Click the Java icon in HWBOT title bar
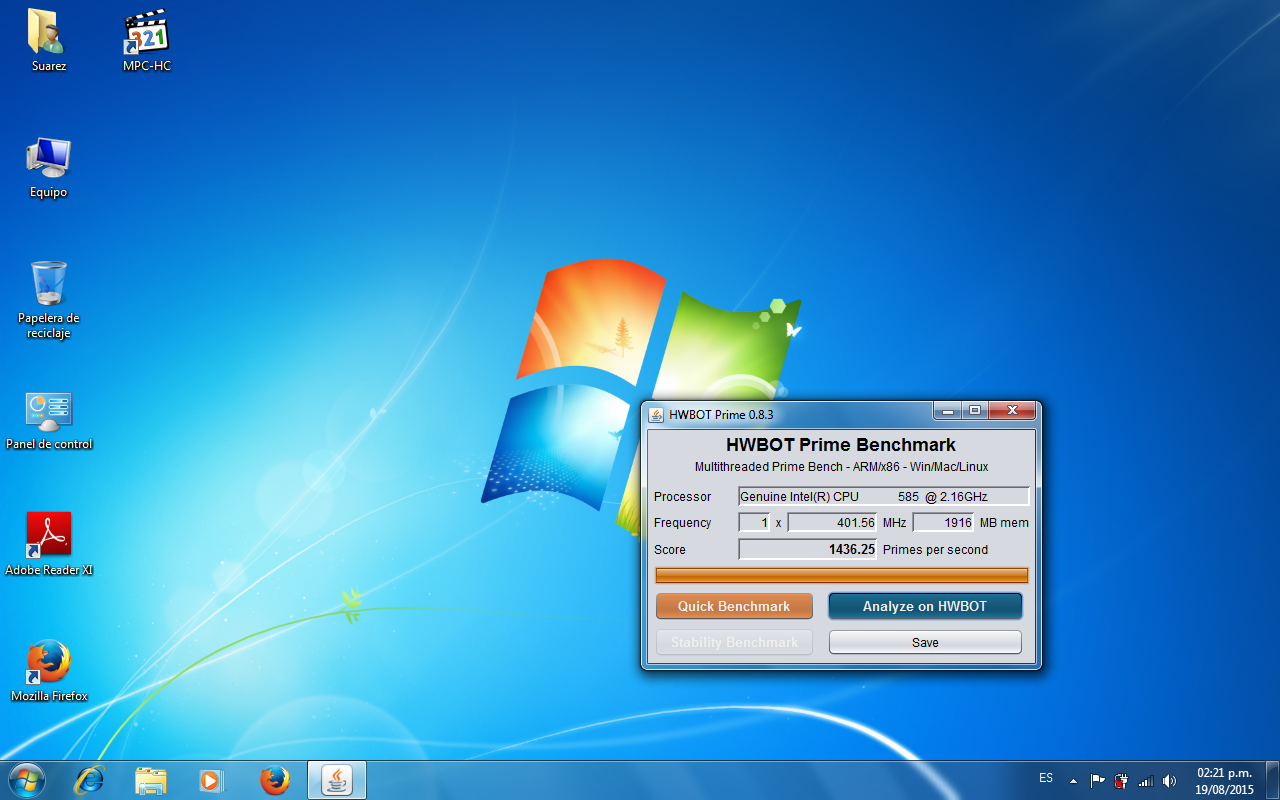Viewport: 1280px width, 800px height. coord(656,414)
